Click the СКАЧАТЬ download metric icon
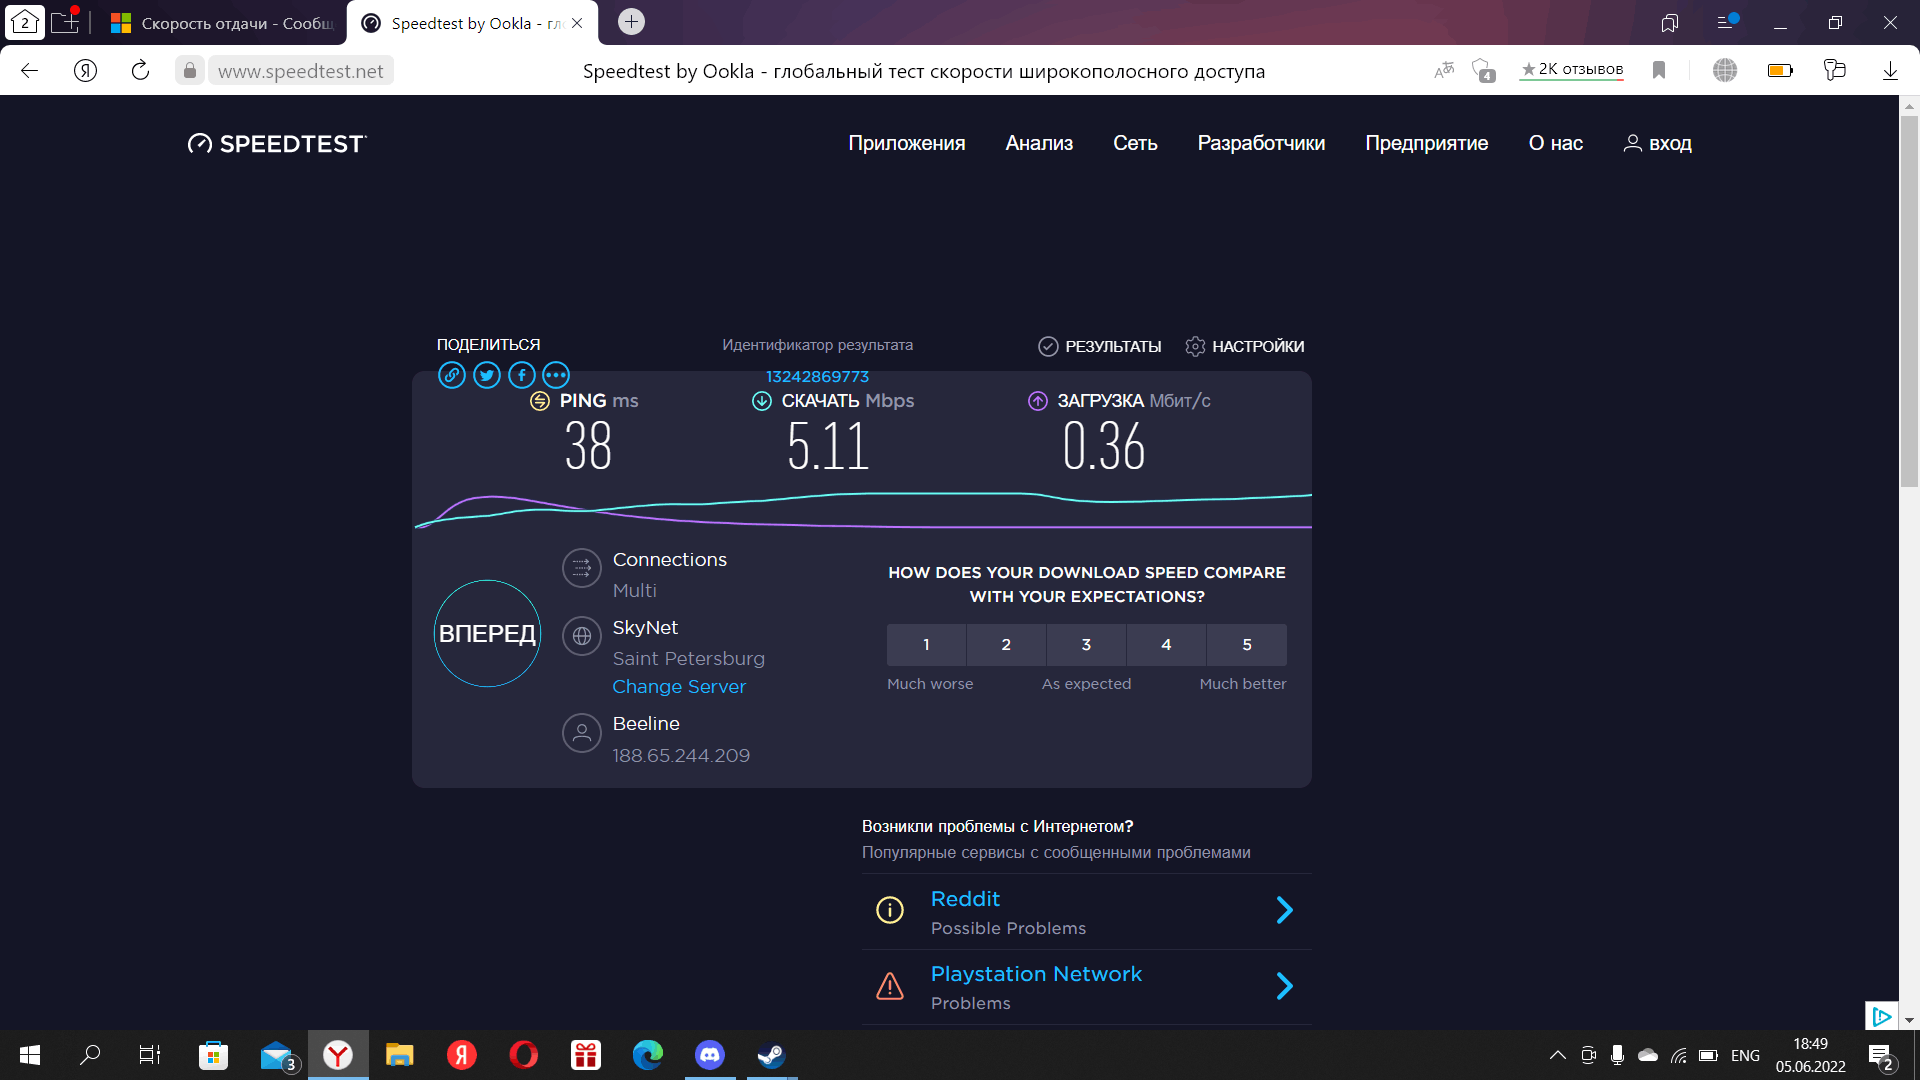Viewport: 1920px width, 1080px height. point(764,401)
